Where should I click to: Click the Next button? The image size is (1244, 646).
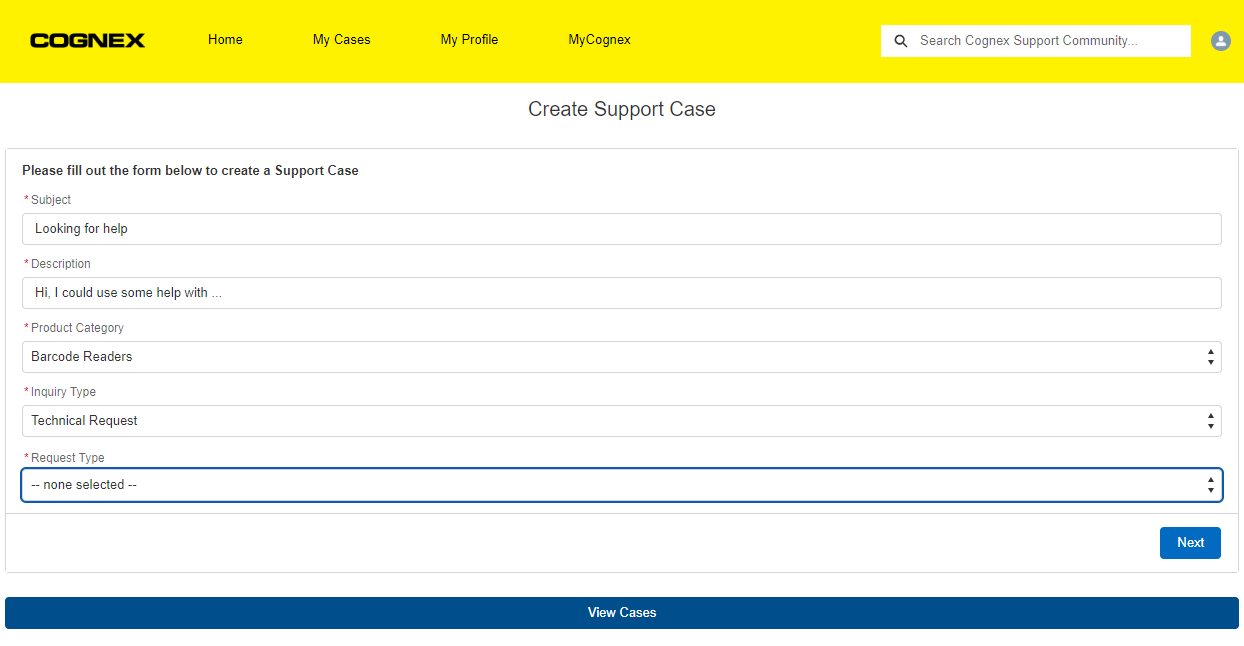pyautogui.click(x=1190, y=542)
